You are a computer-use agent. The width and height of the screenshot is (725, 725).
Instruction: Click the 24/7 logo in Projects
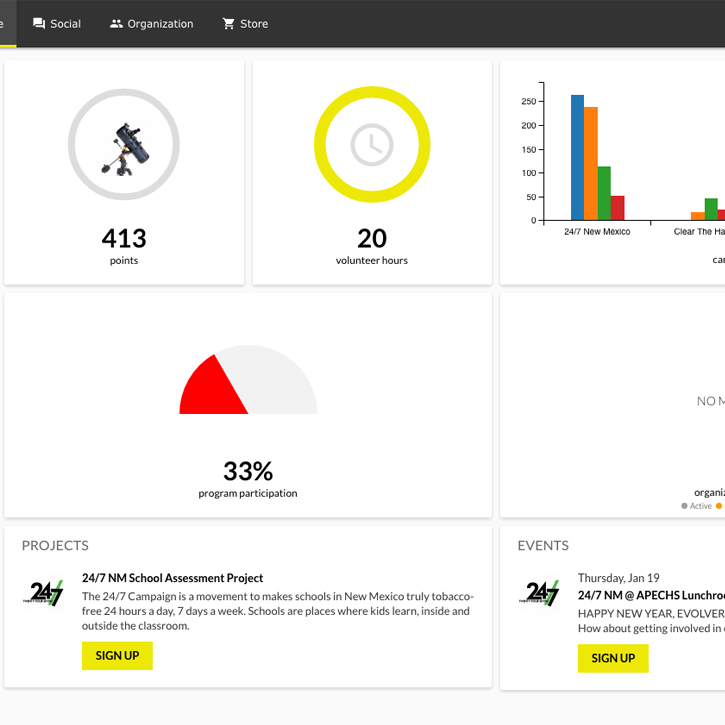43,593
